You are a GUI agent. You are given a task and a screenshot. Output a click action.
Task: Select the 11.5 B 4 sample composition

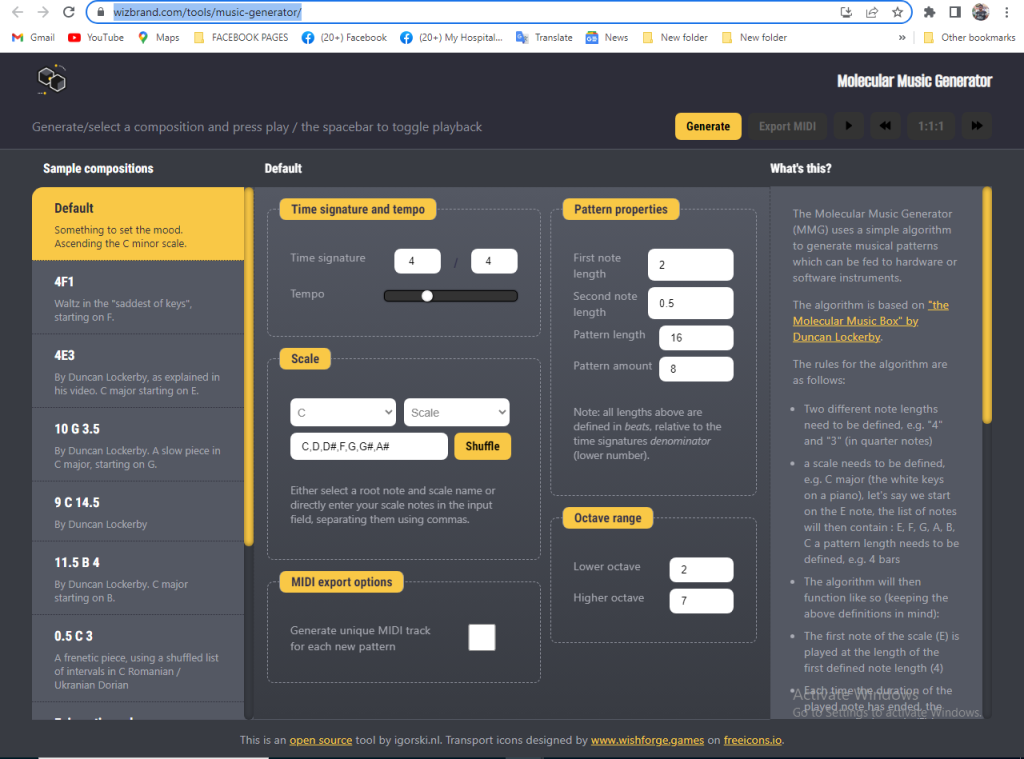138,579
